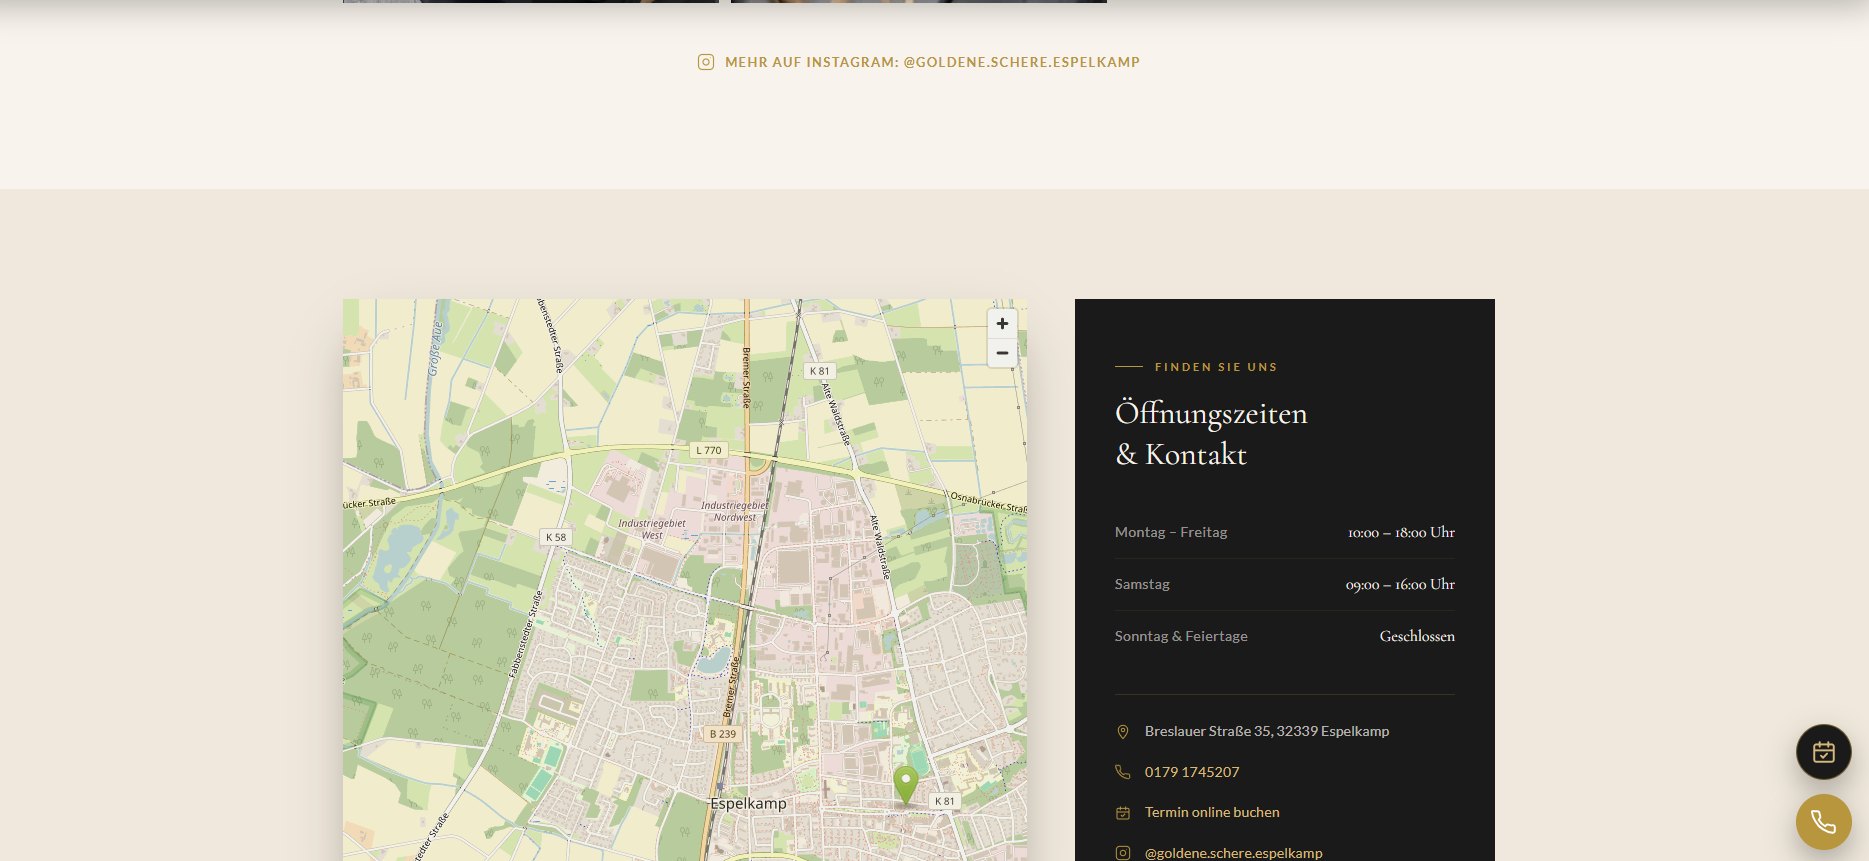Image resolution: width=1869 pixels, height=861 pixels.
Task: Zoom out on the map with minus button
Action: click(x=1002, y=353)
